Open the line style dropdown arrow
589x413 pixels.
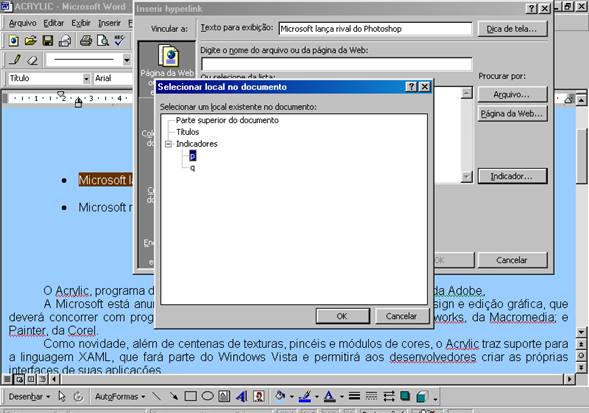(x=127, y=60)
